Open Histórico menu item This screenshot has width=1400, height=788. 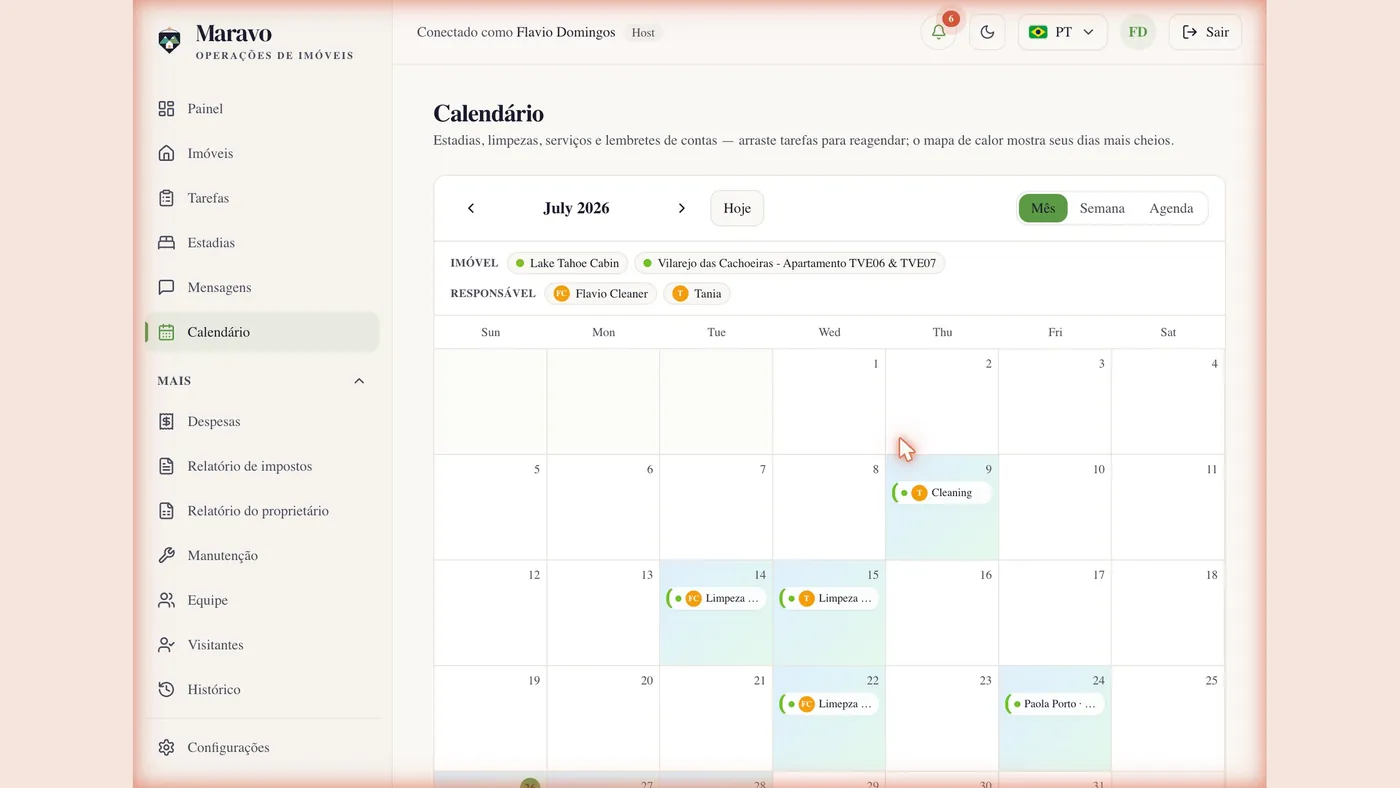point(262,690)
